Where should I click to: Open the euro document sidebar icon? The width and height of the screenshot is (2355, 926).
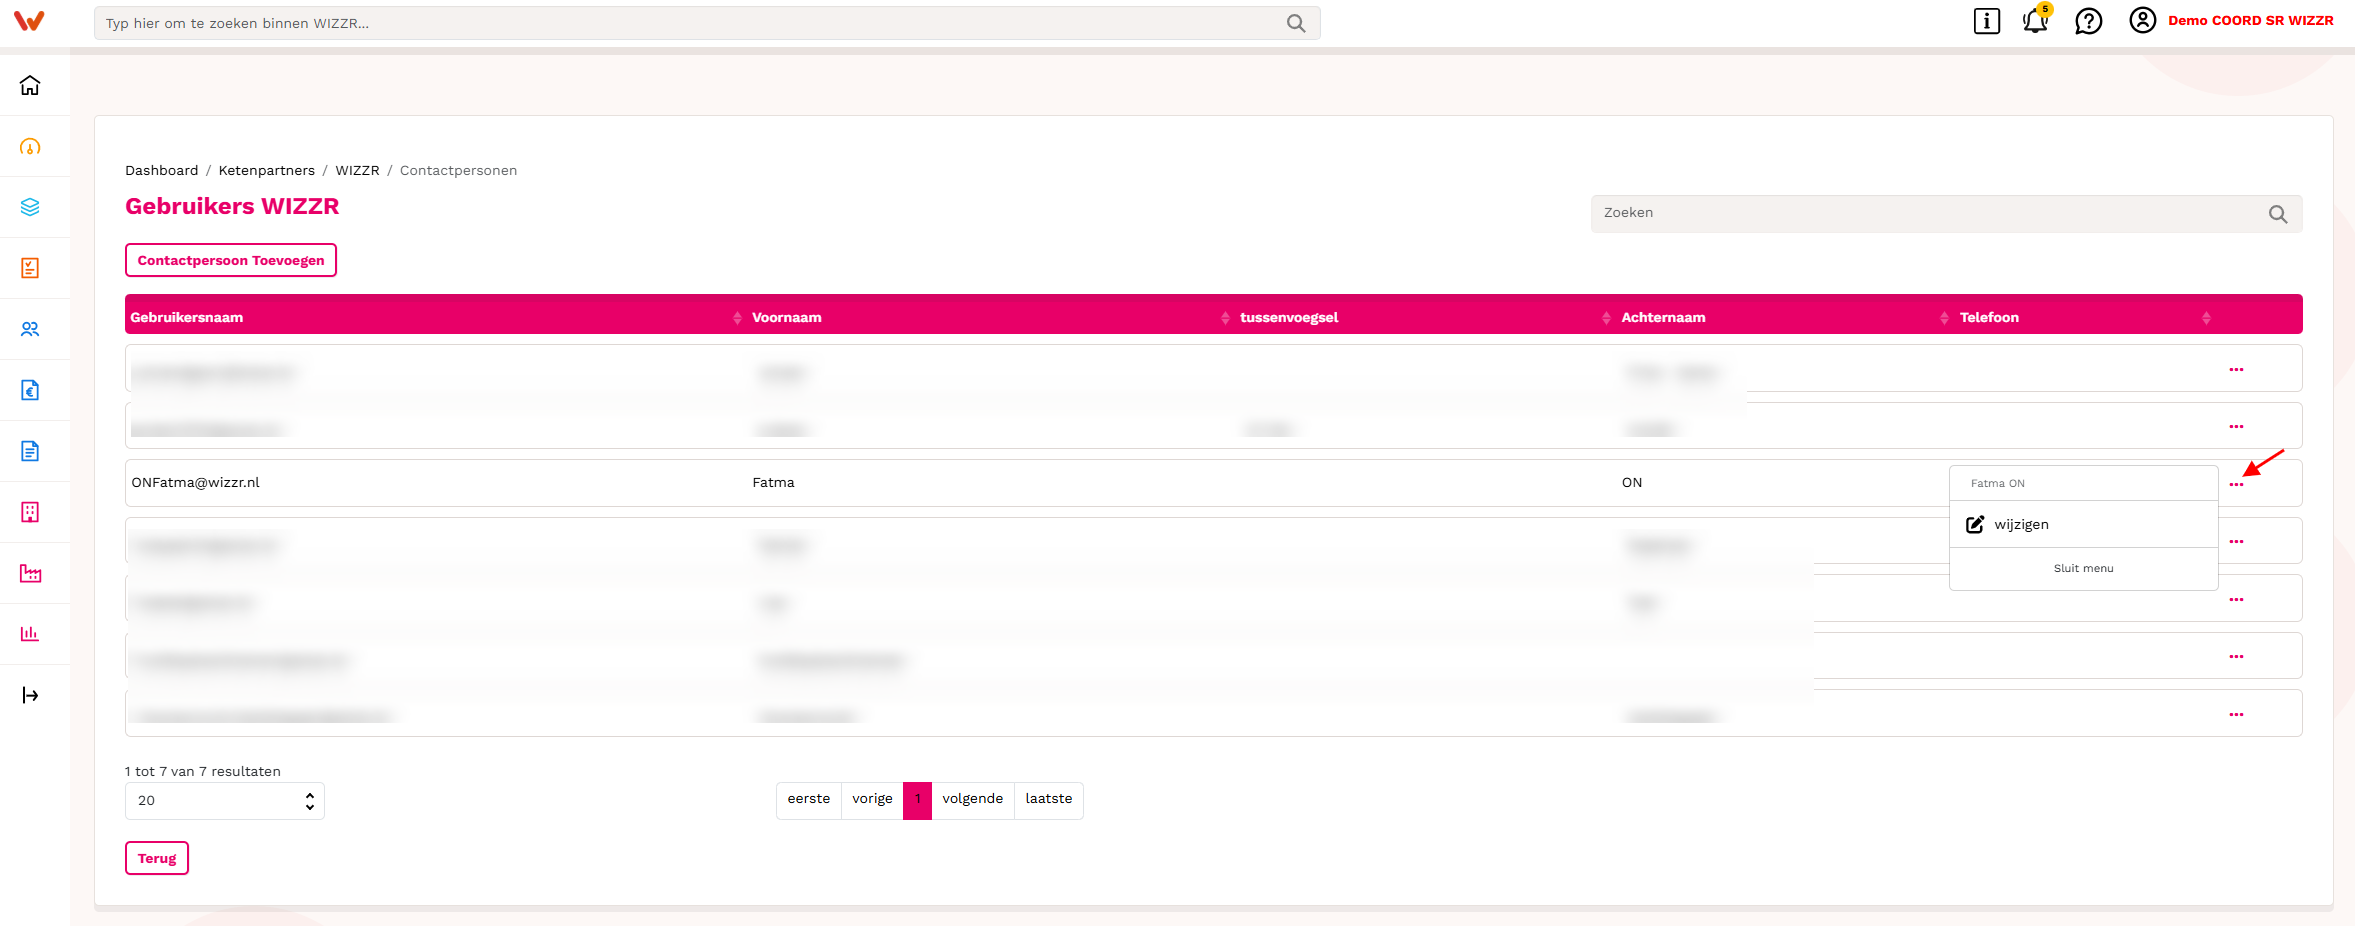tap(30, 390)
